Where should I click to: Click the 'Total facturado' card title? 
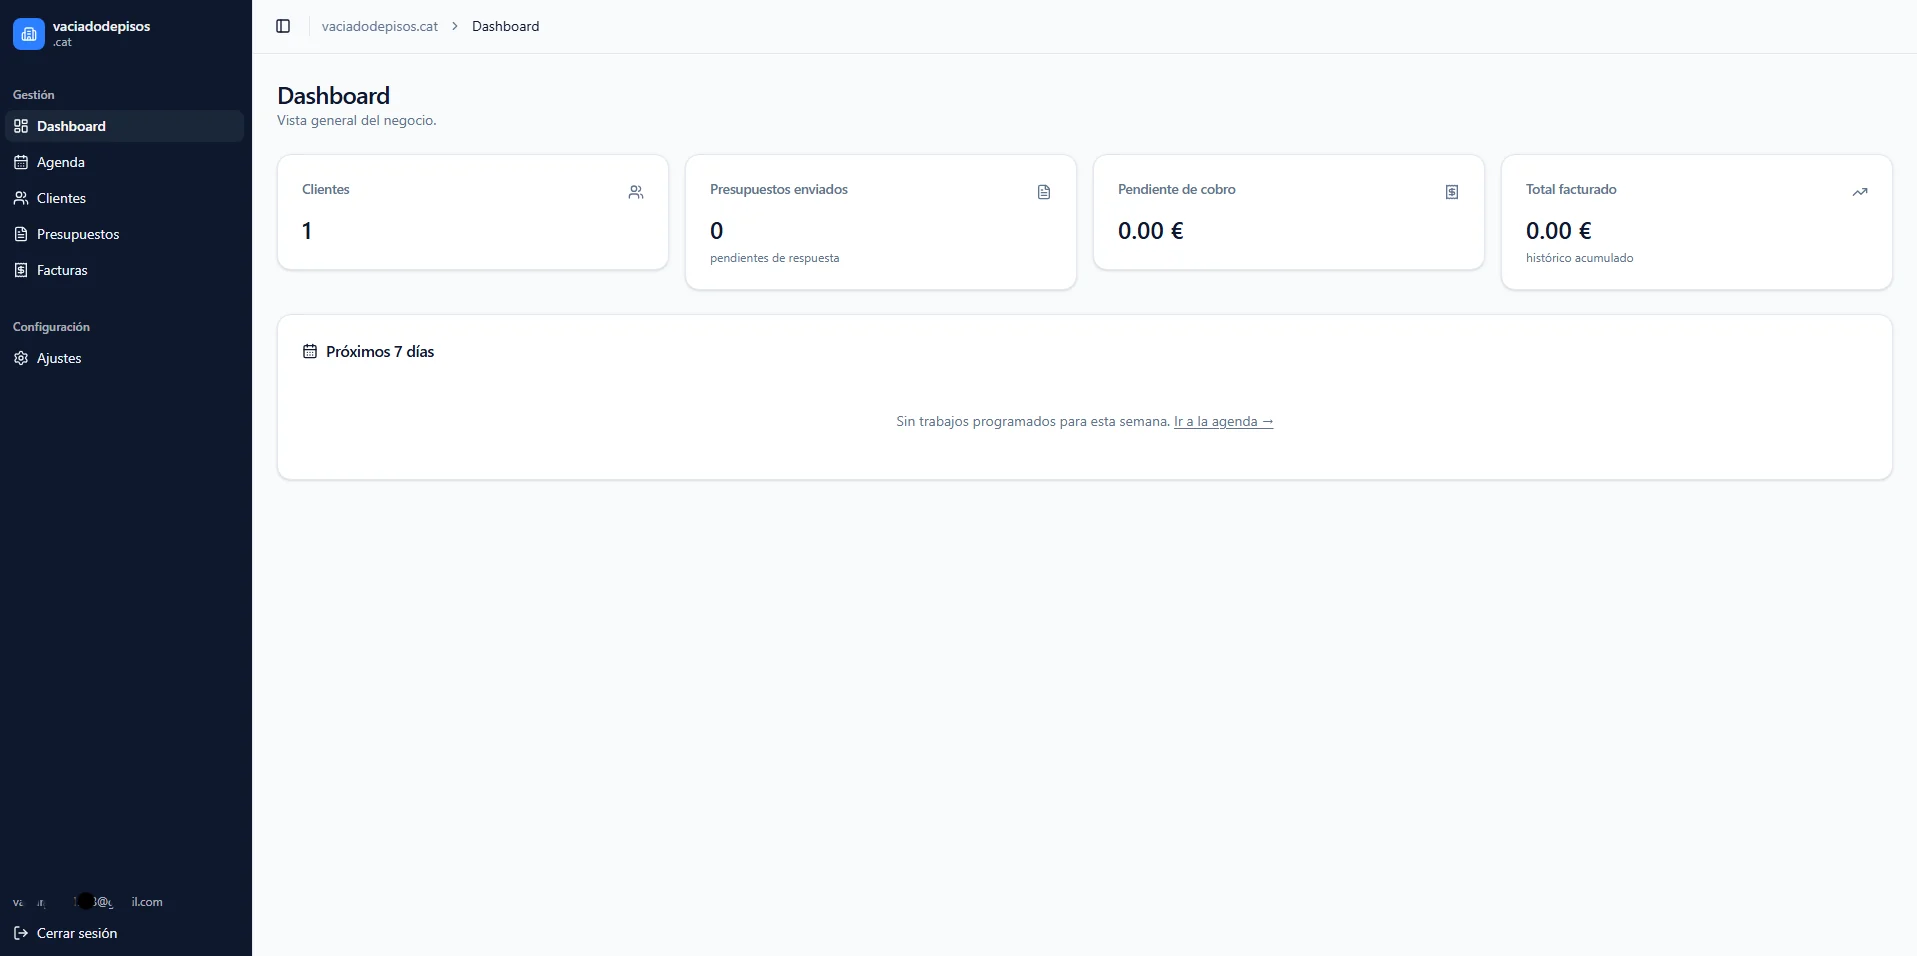pyautogui.click(x=1571, y=189)
